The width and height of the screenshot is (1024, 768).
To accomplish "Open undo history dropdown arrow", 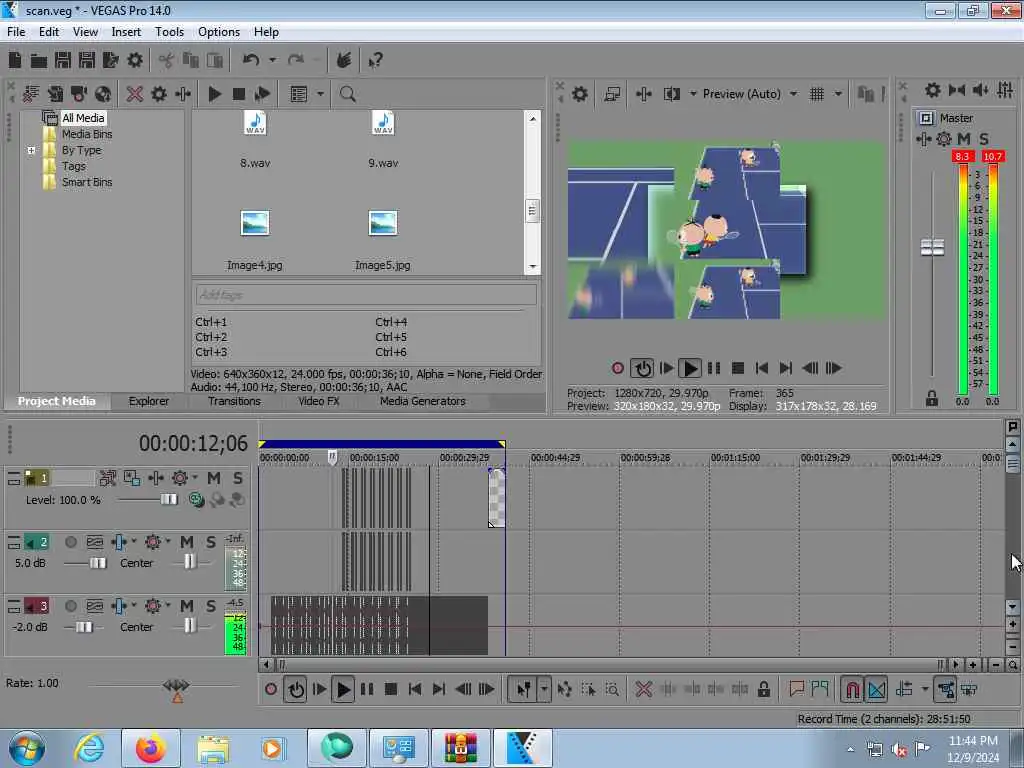I will (272, 60).
